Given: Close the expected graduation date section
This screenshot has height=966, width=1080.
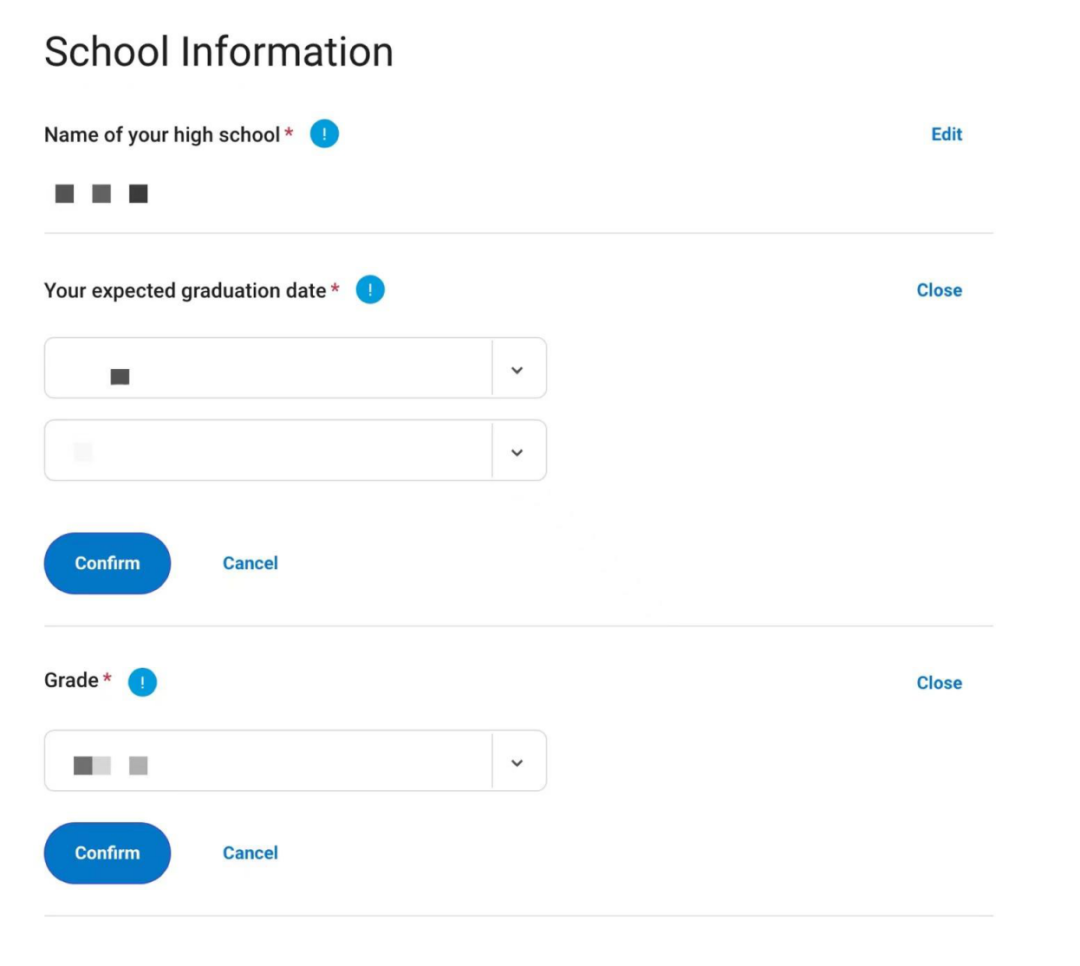Looking at the screenshot, I should tap(939, 290).
